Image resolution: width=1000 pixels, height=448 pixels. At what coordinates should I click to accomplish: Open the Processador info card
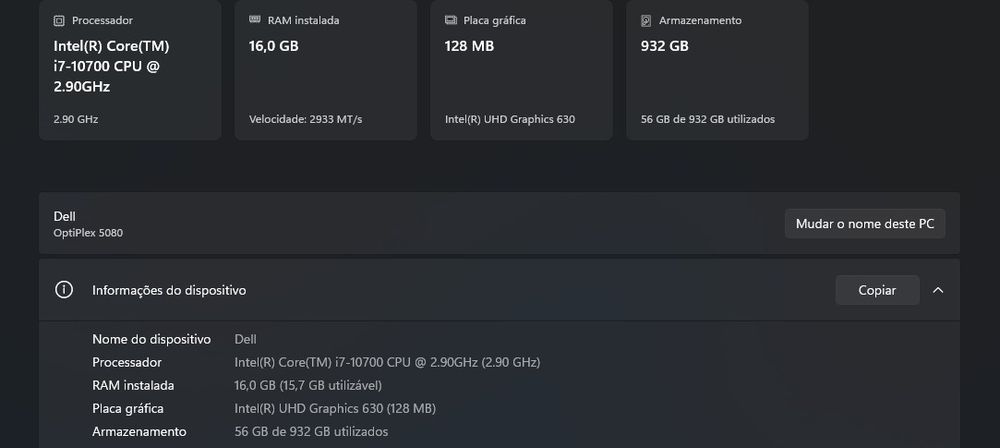point(130,70)
